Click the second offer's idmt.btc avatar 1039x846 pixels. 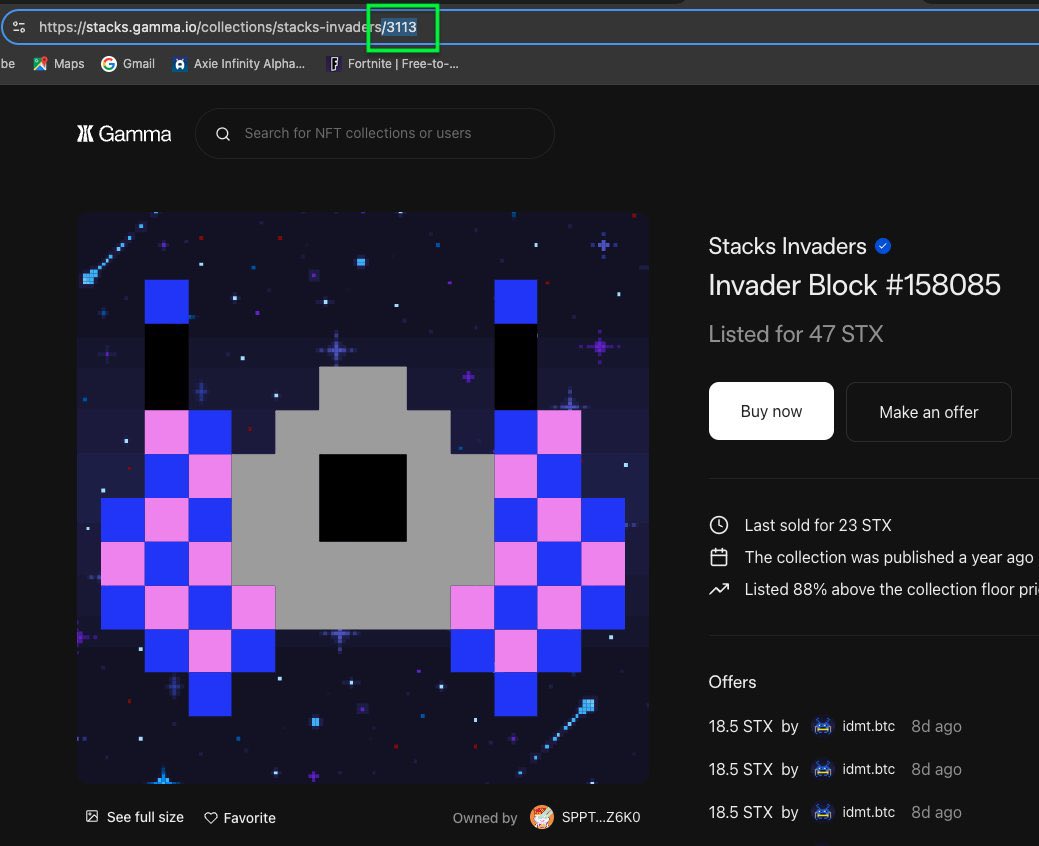[823, 769]
